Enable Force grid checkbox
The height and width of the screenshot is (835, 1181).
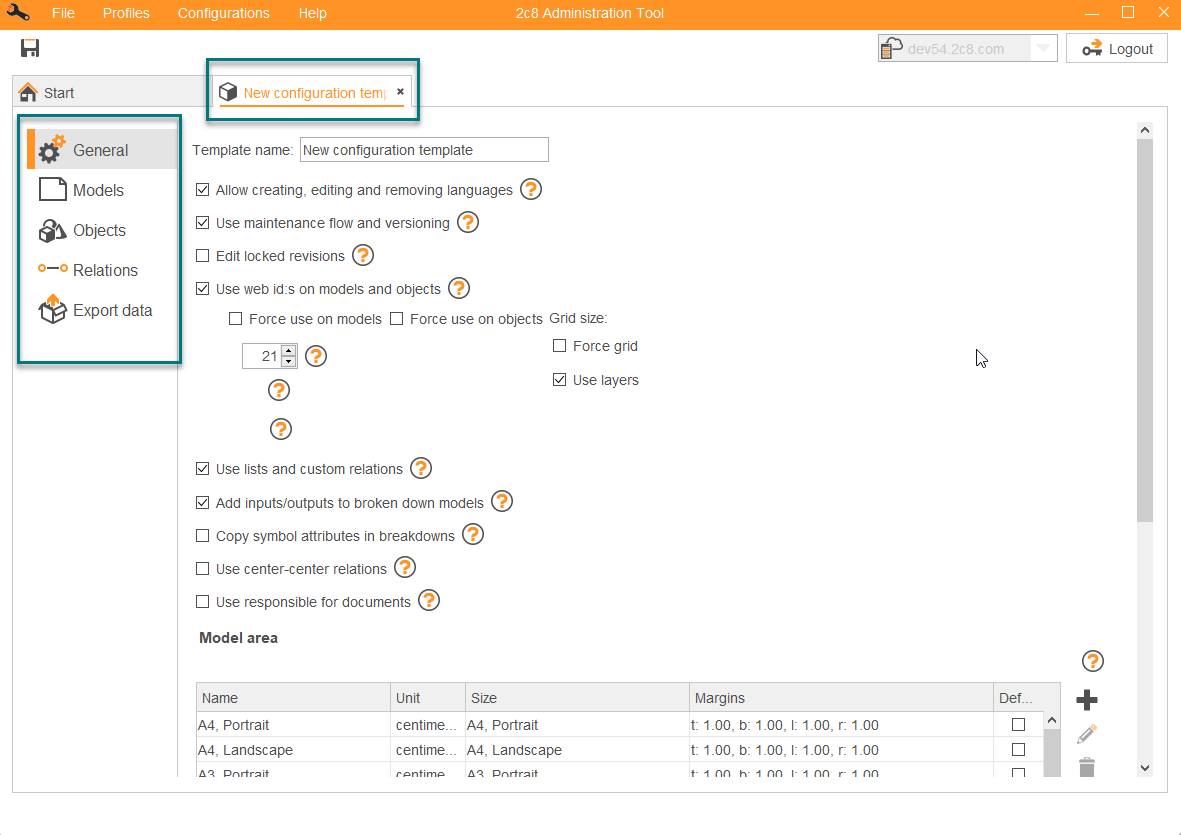pos(560,346)
